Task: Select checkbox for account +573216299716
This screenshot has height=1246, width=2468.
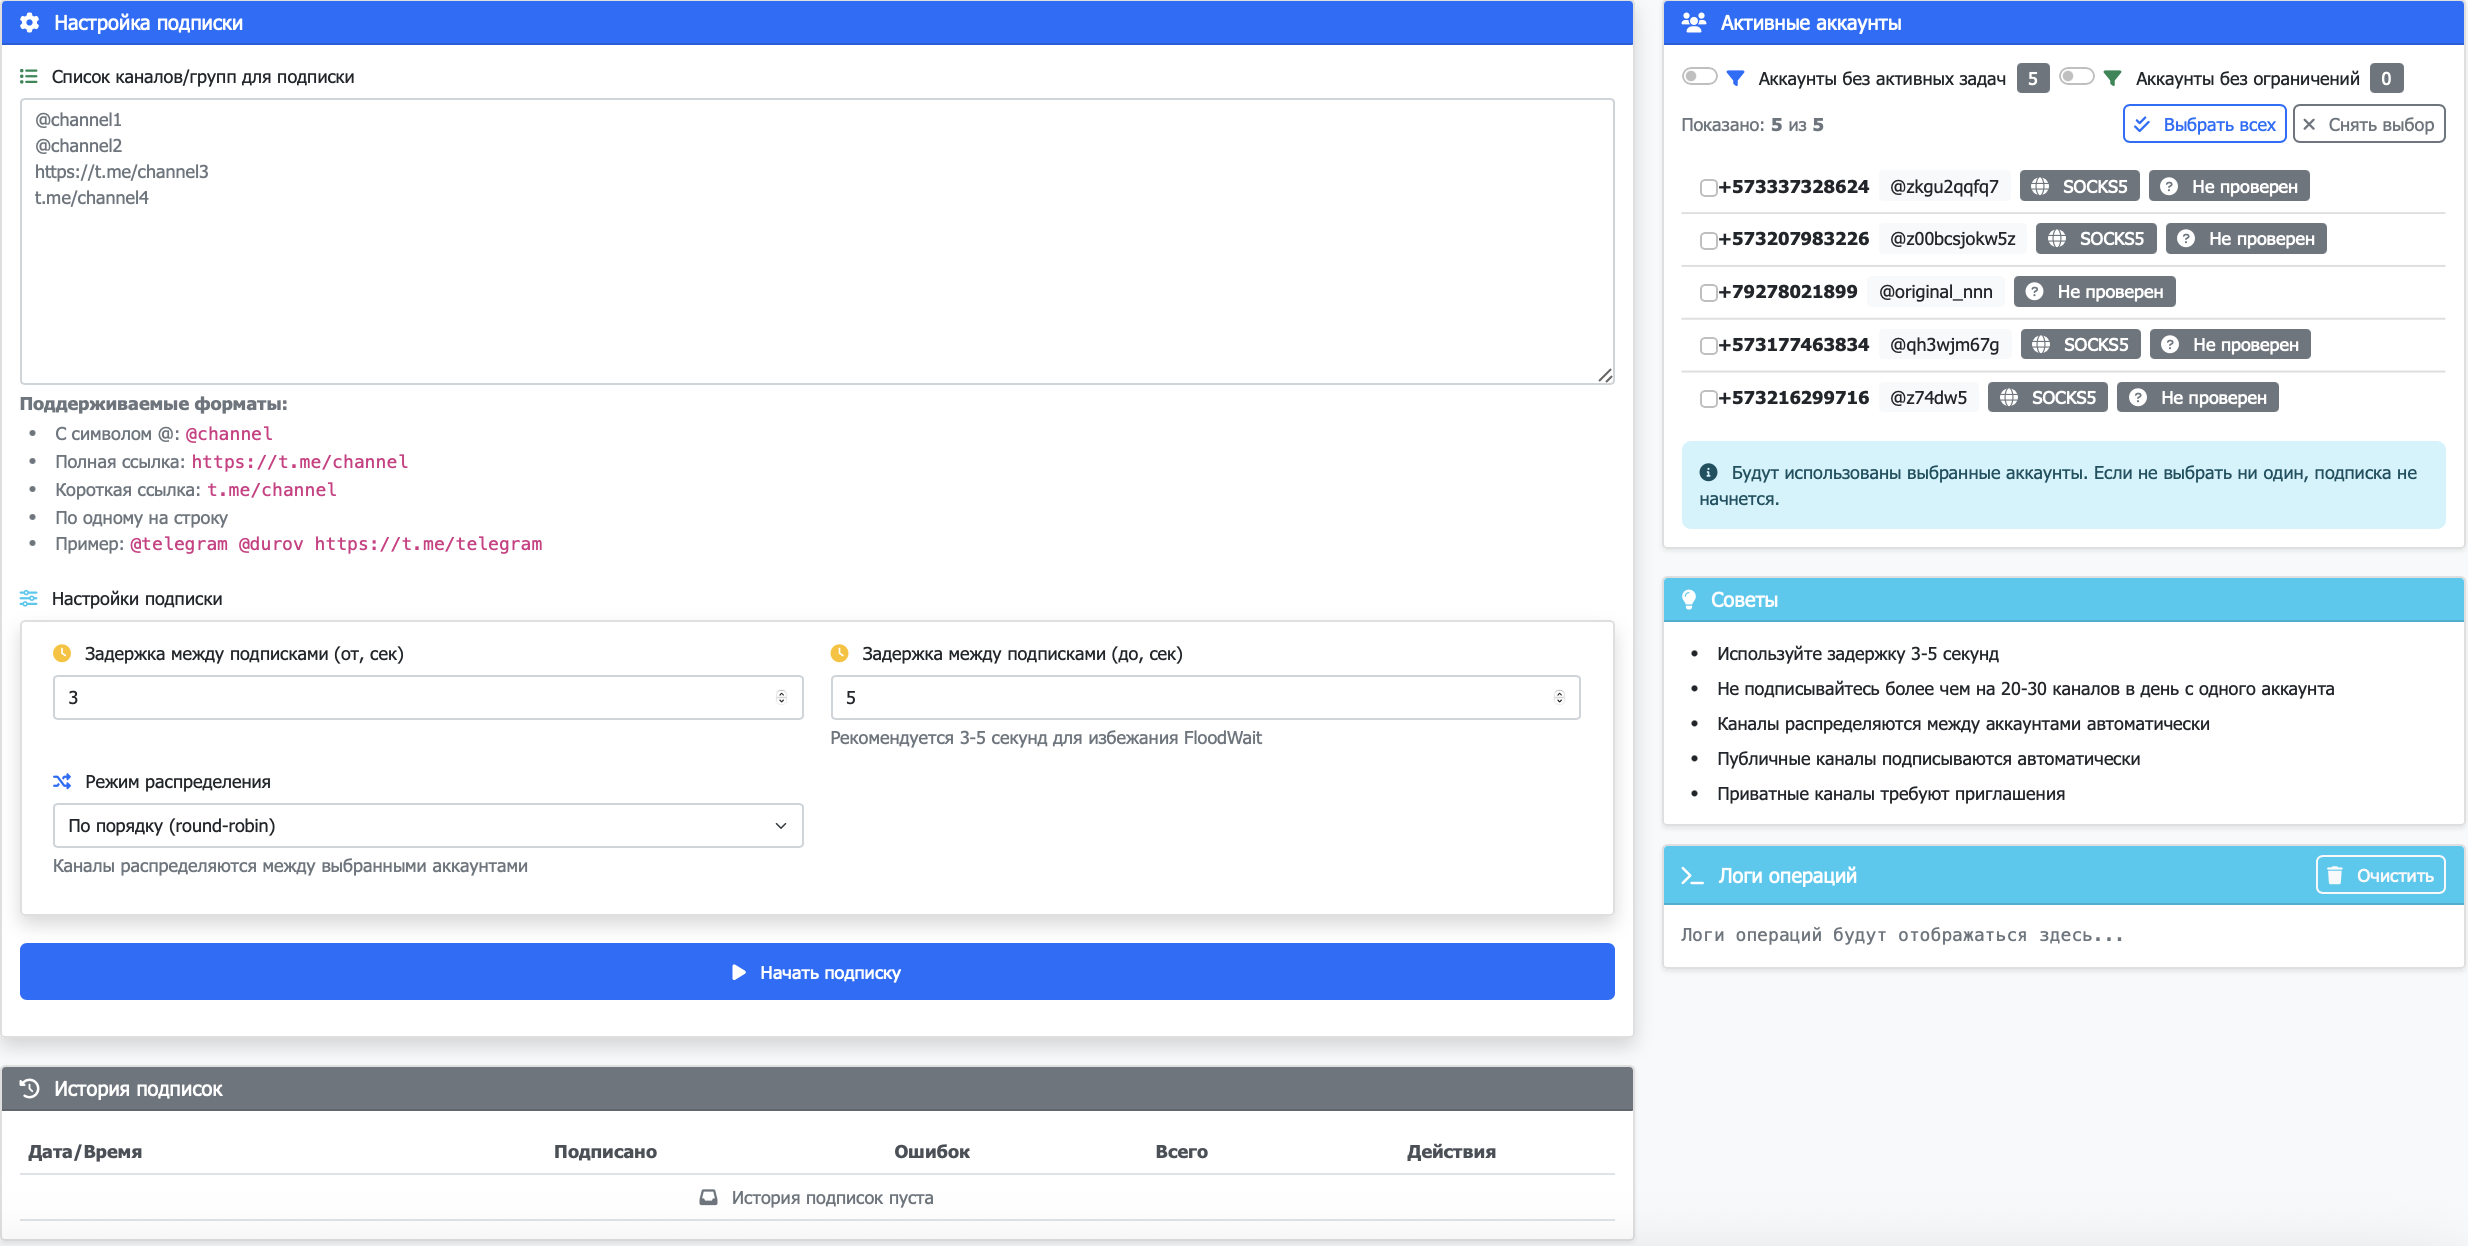Action: tap(1708, 398)
